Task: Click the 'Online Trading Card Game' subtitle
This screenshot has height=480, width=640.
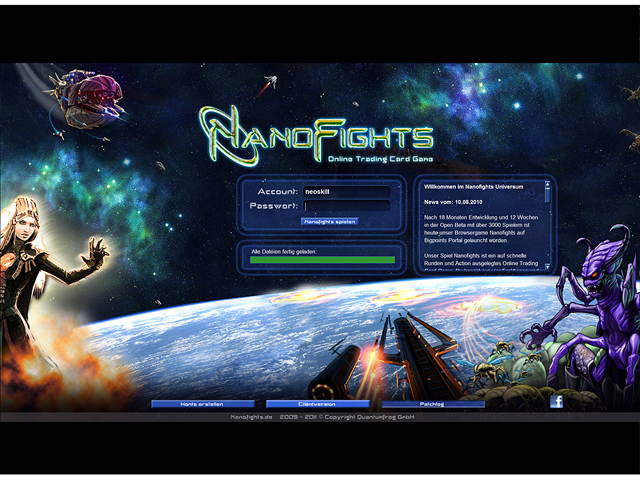Action: (x=380, y=159)
